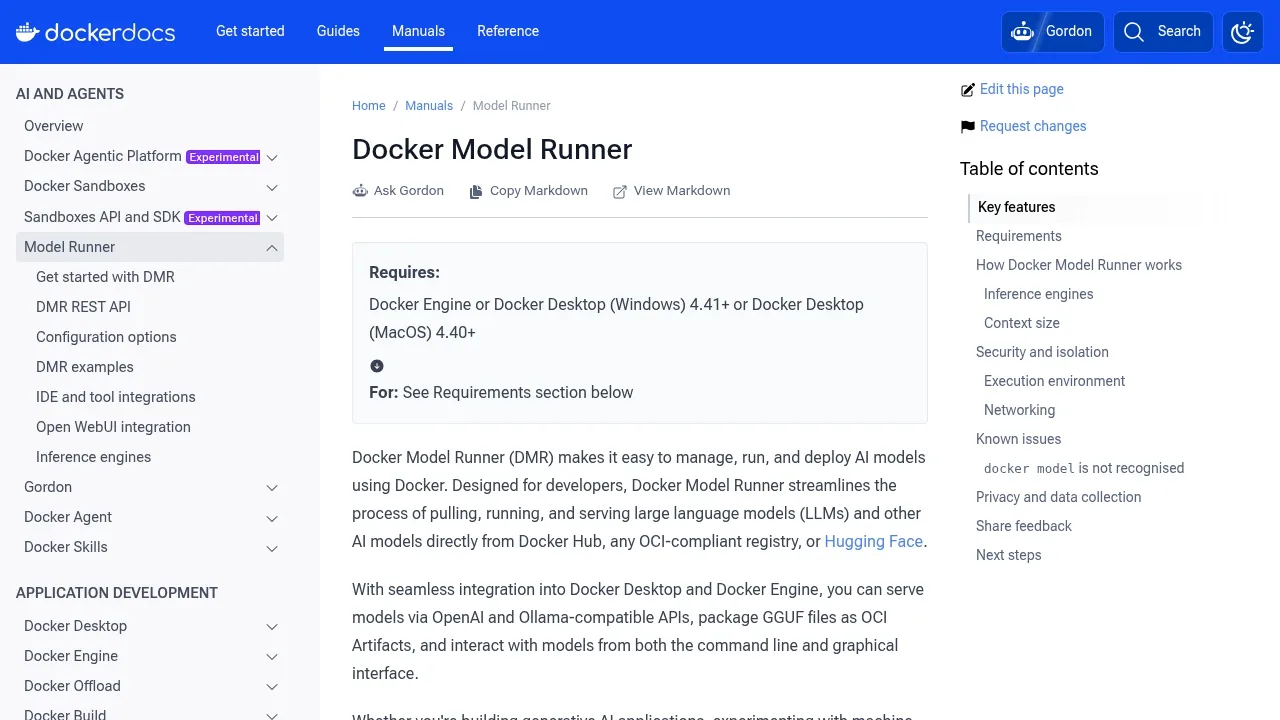Click Manuals breadcrumb link
This screenshot has height=720, width=1280.
[x=429, y=106]
